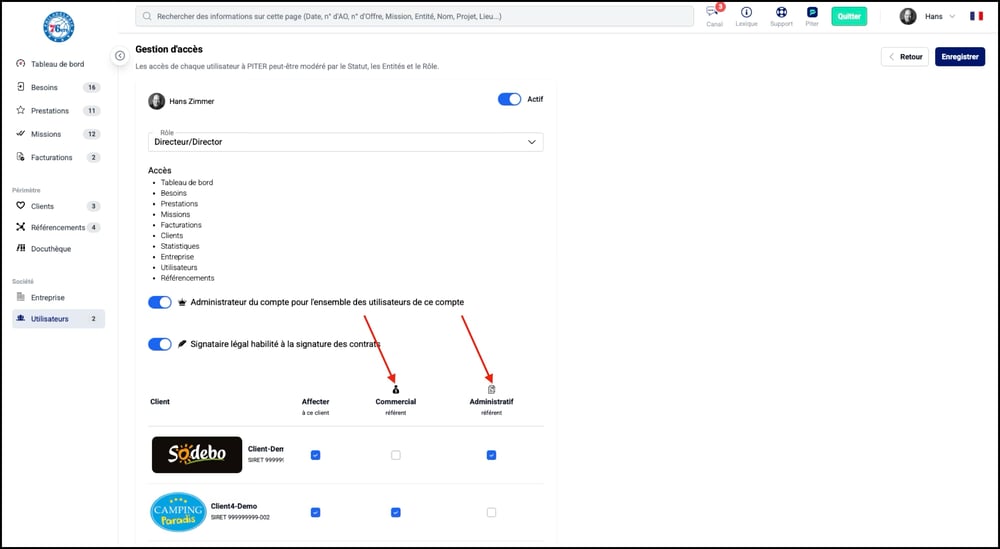This screenshot has height=549, width=1000.
Task: Open the Piter chat icon
Action: point(812,13)
